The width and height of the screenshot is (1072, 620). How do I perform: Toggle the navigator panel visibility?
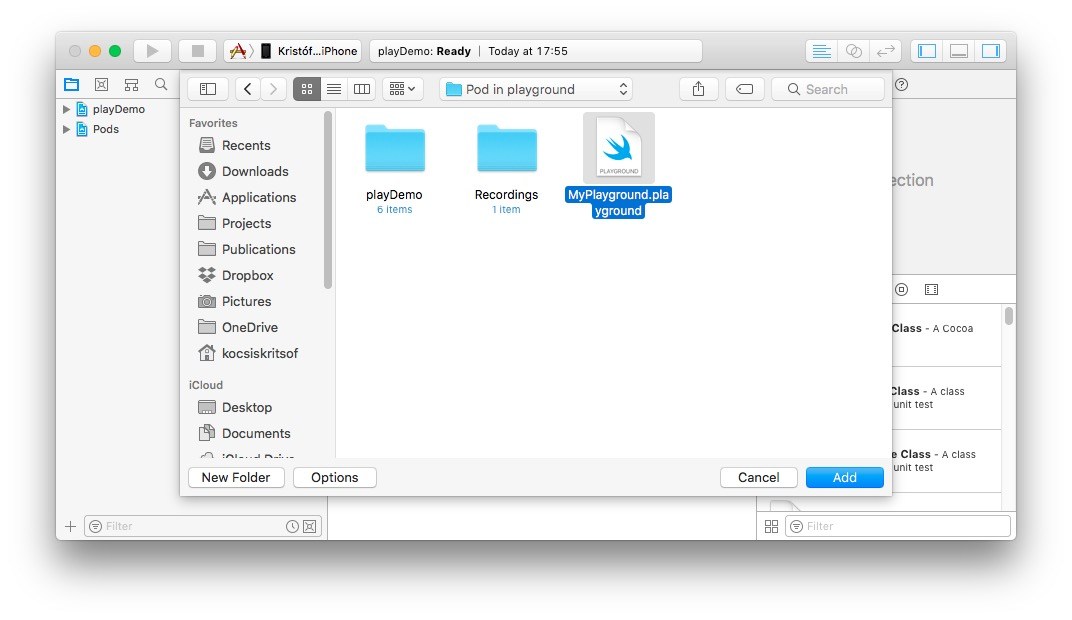(x=926, y=50)
